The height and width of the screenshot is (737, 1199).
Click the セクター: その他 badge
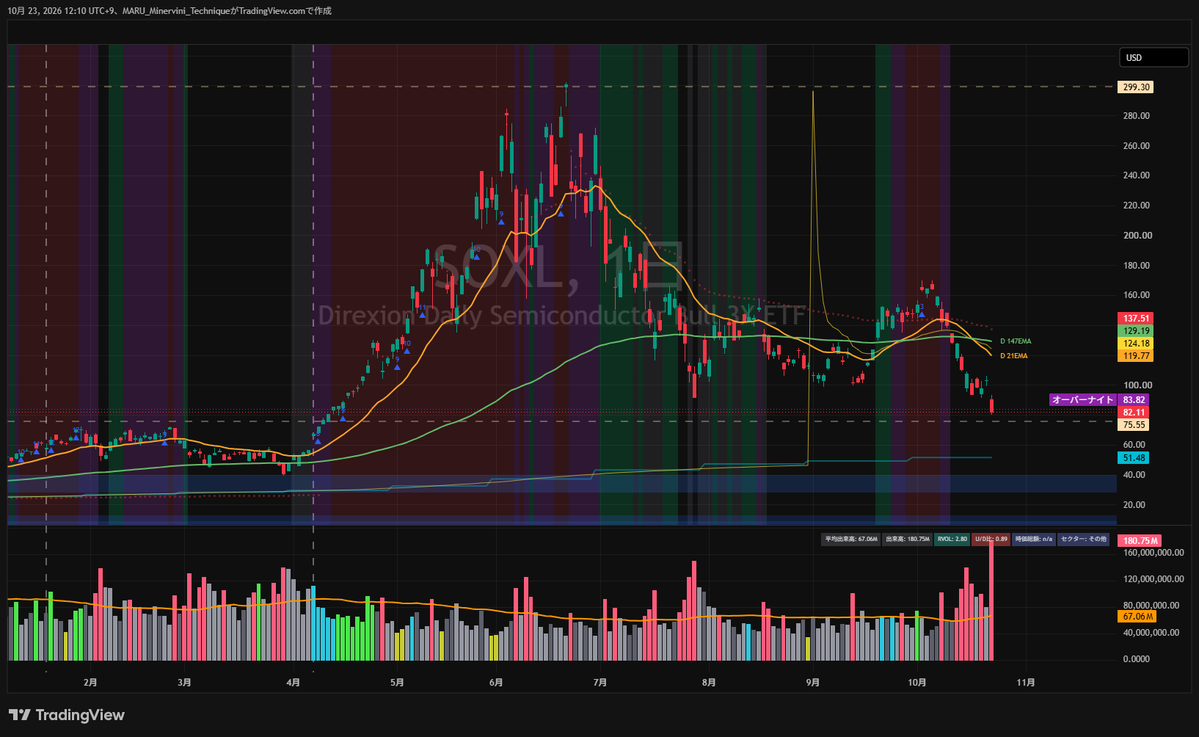pyautogui.click(x=1084, y=539)
